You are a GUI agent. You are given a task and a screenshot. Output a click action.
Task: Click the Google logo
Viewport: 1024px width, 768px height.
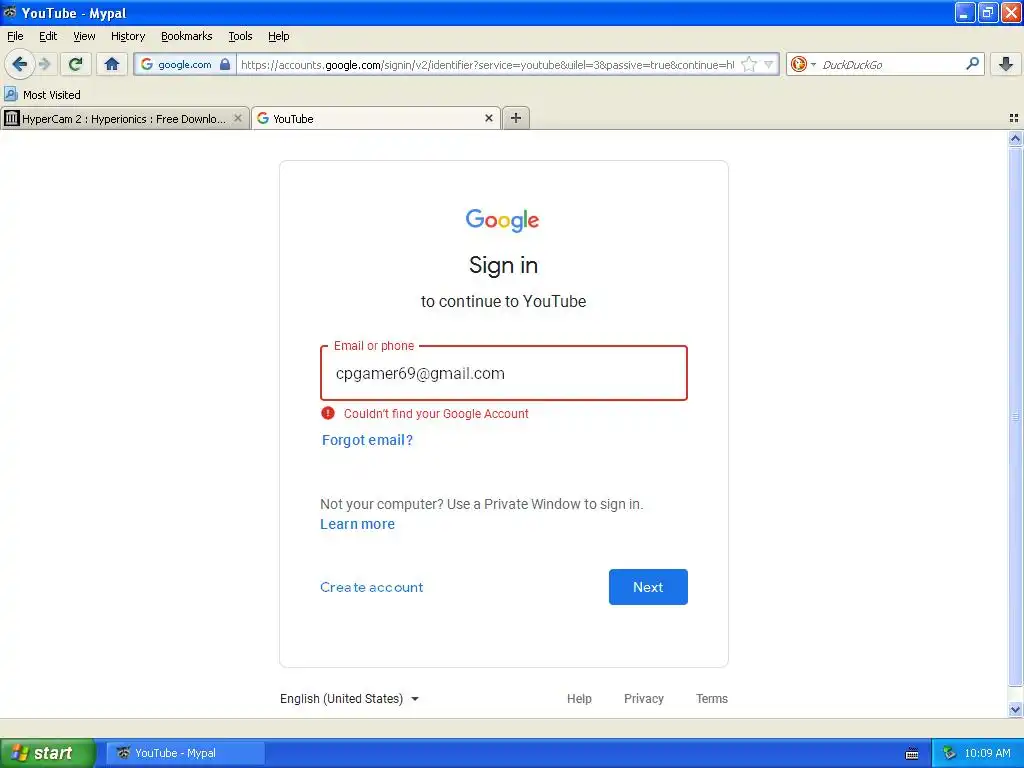click(x=502, y=220)
